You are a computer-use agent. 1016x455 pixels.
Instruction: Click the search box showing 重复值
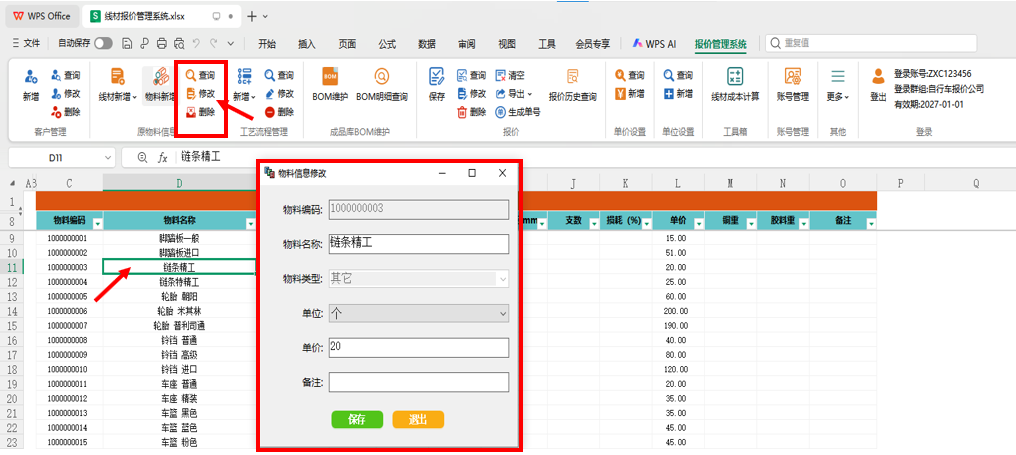click(x=871, y=43)
